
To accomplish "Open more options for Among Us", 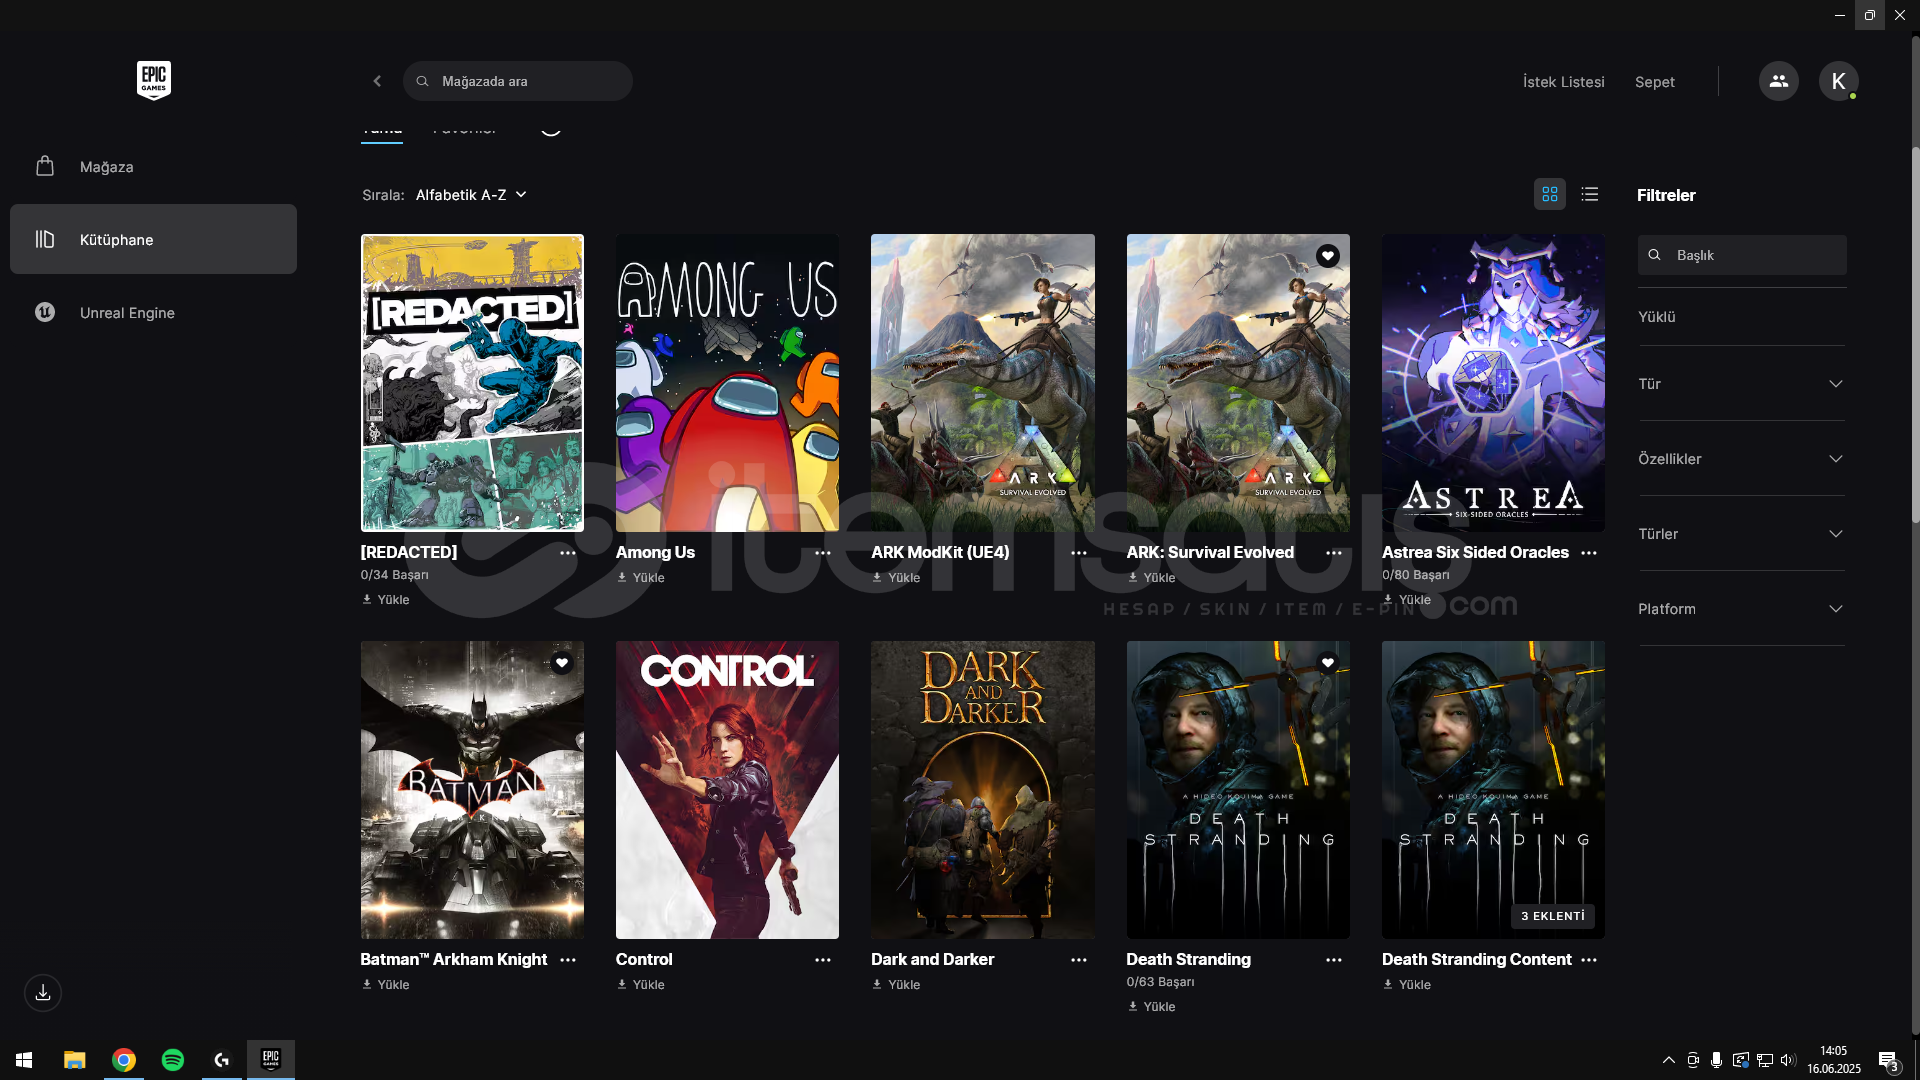I will (x=823, y=553).
